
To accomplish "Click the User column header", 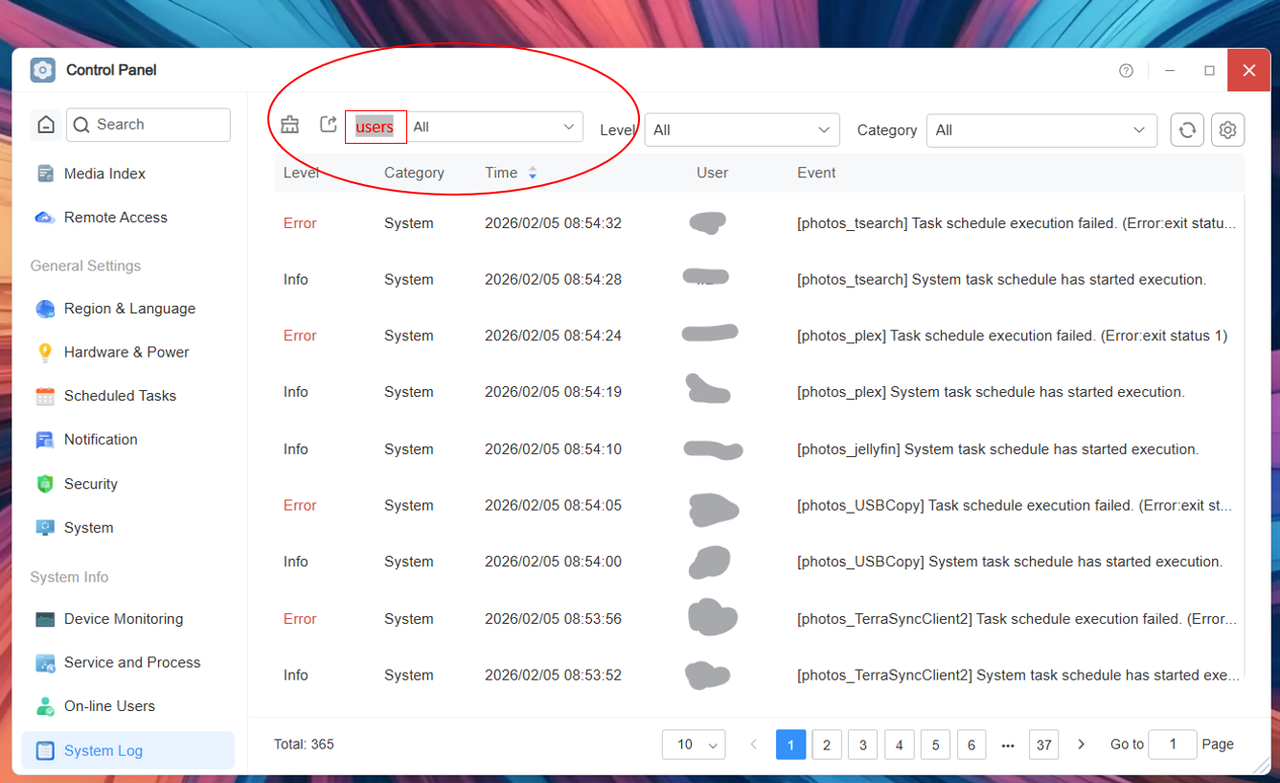I will click(712, 173).
